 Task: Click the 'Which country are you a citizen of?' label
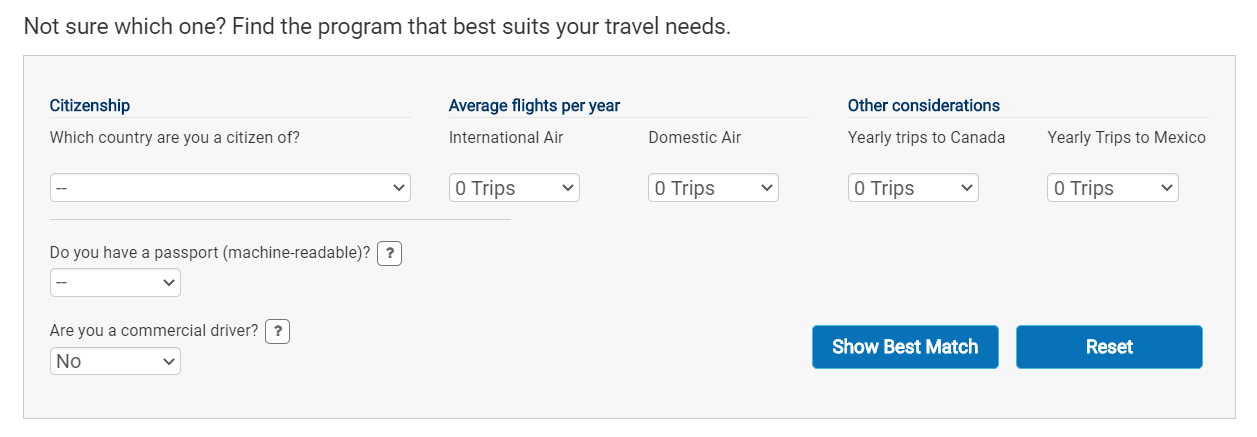click(175, 138)
